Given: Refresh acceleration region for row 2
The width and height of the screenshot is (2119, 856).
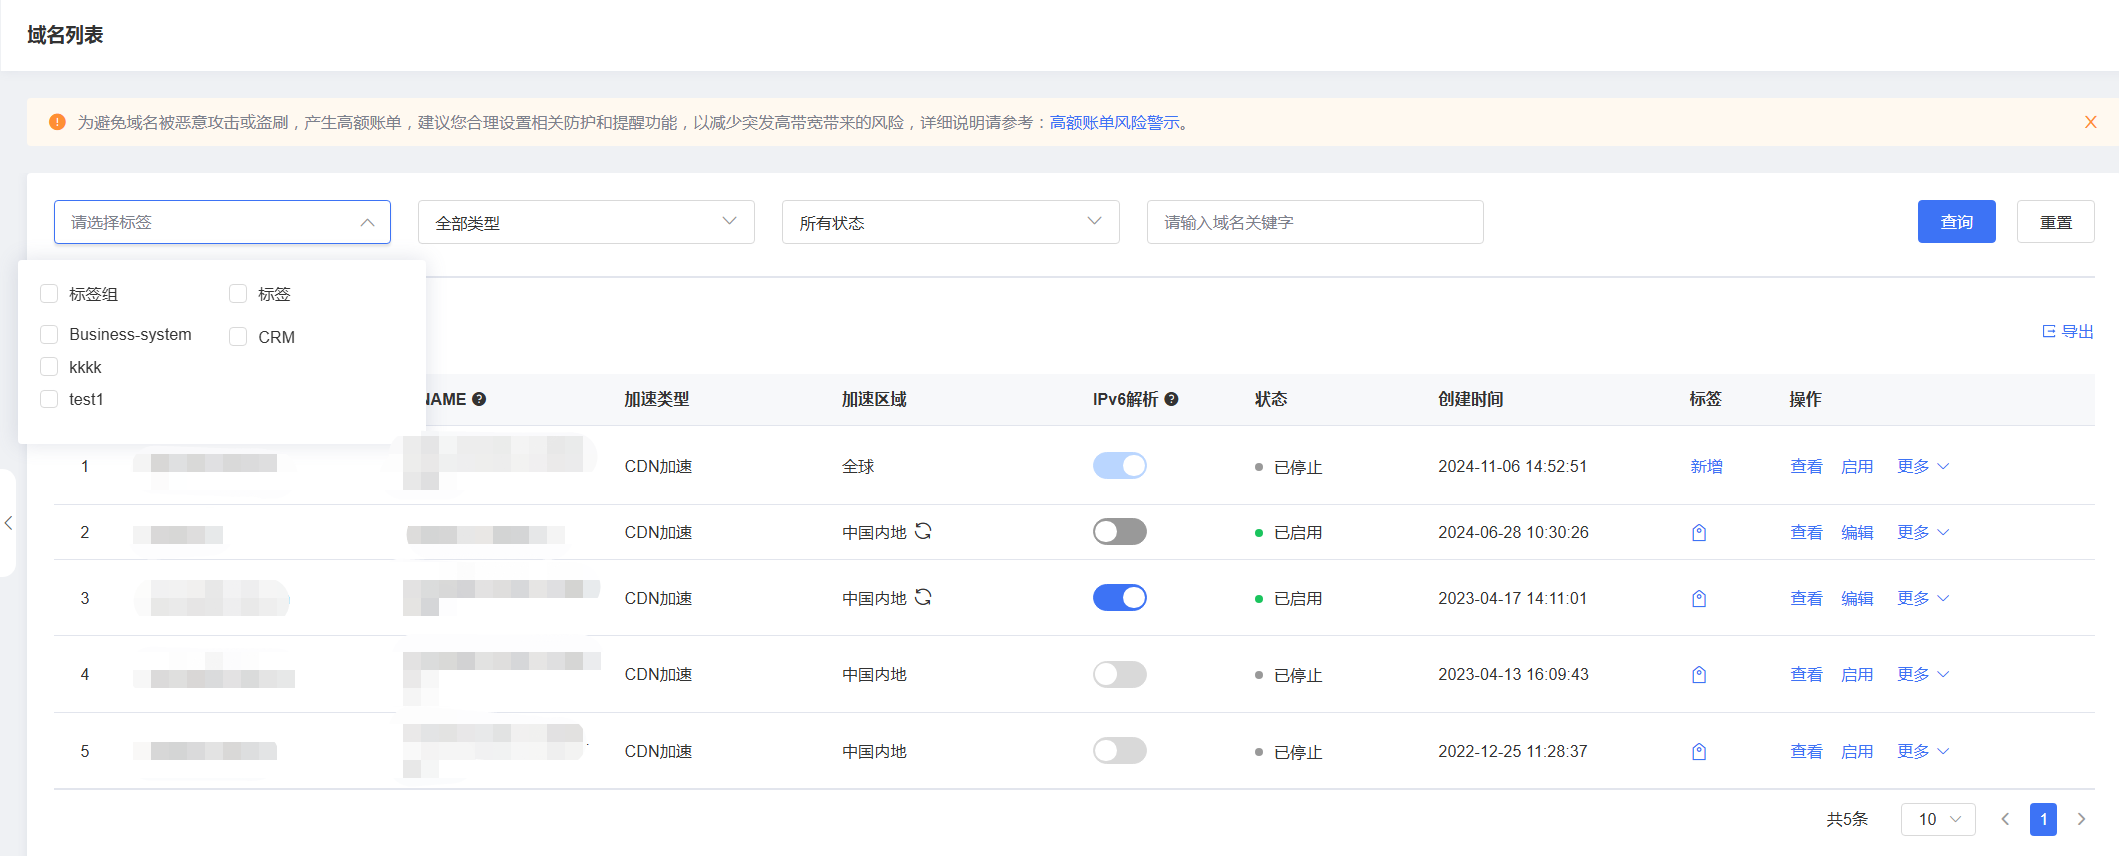Looking at the screenshot, I should 923,531.
